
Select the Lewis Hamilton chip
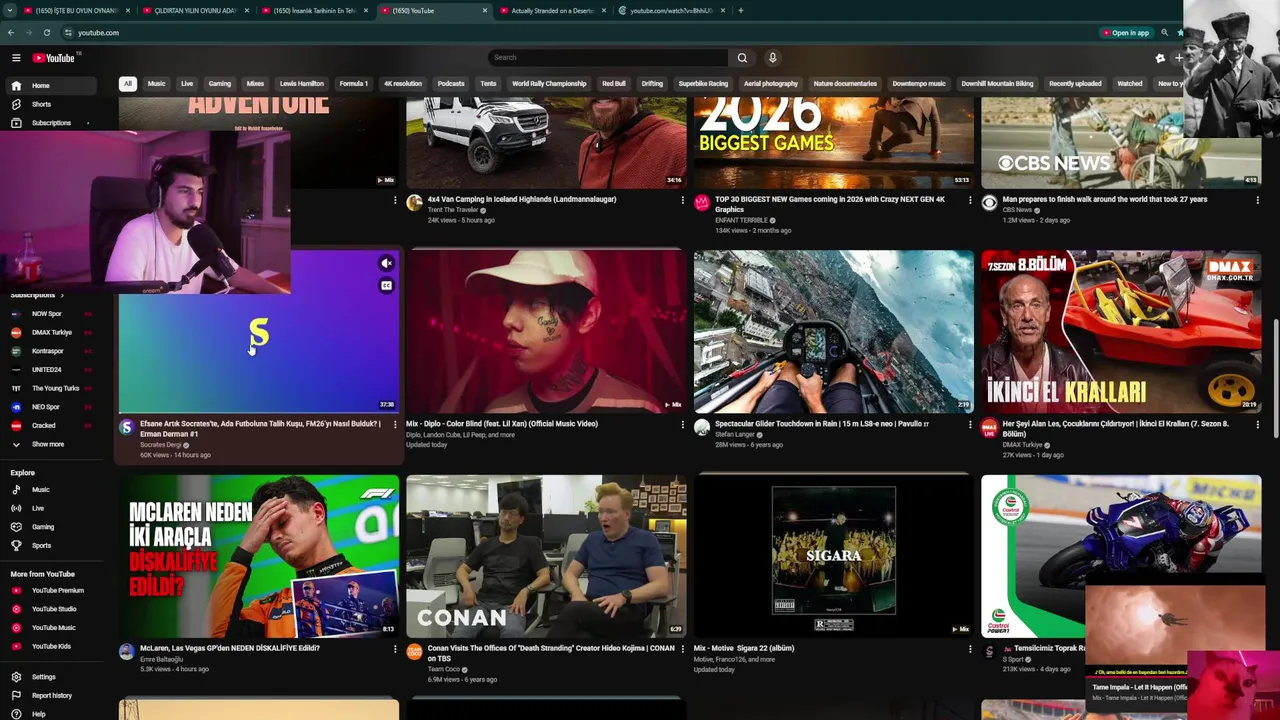(x=302, y=84)
